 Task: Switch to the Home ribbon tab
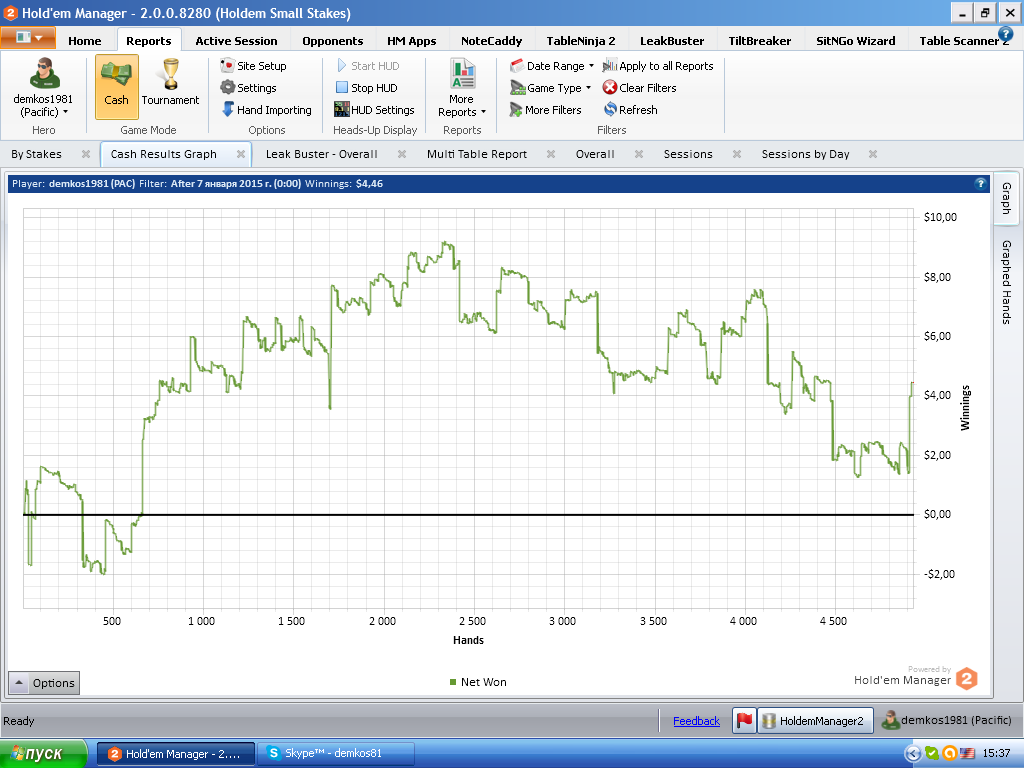tap(85, 40)
